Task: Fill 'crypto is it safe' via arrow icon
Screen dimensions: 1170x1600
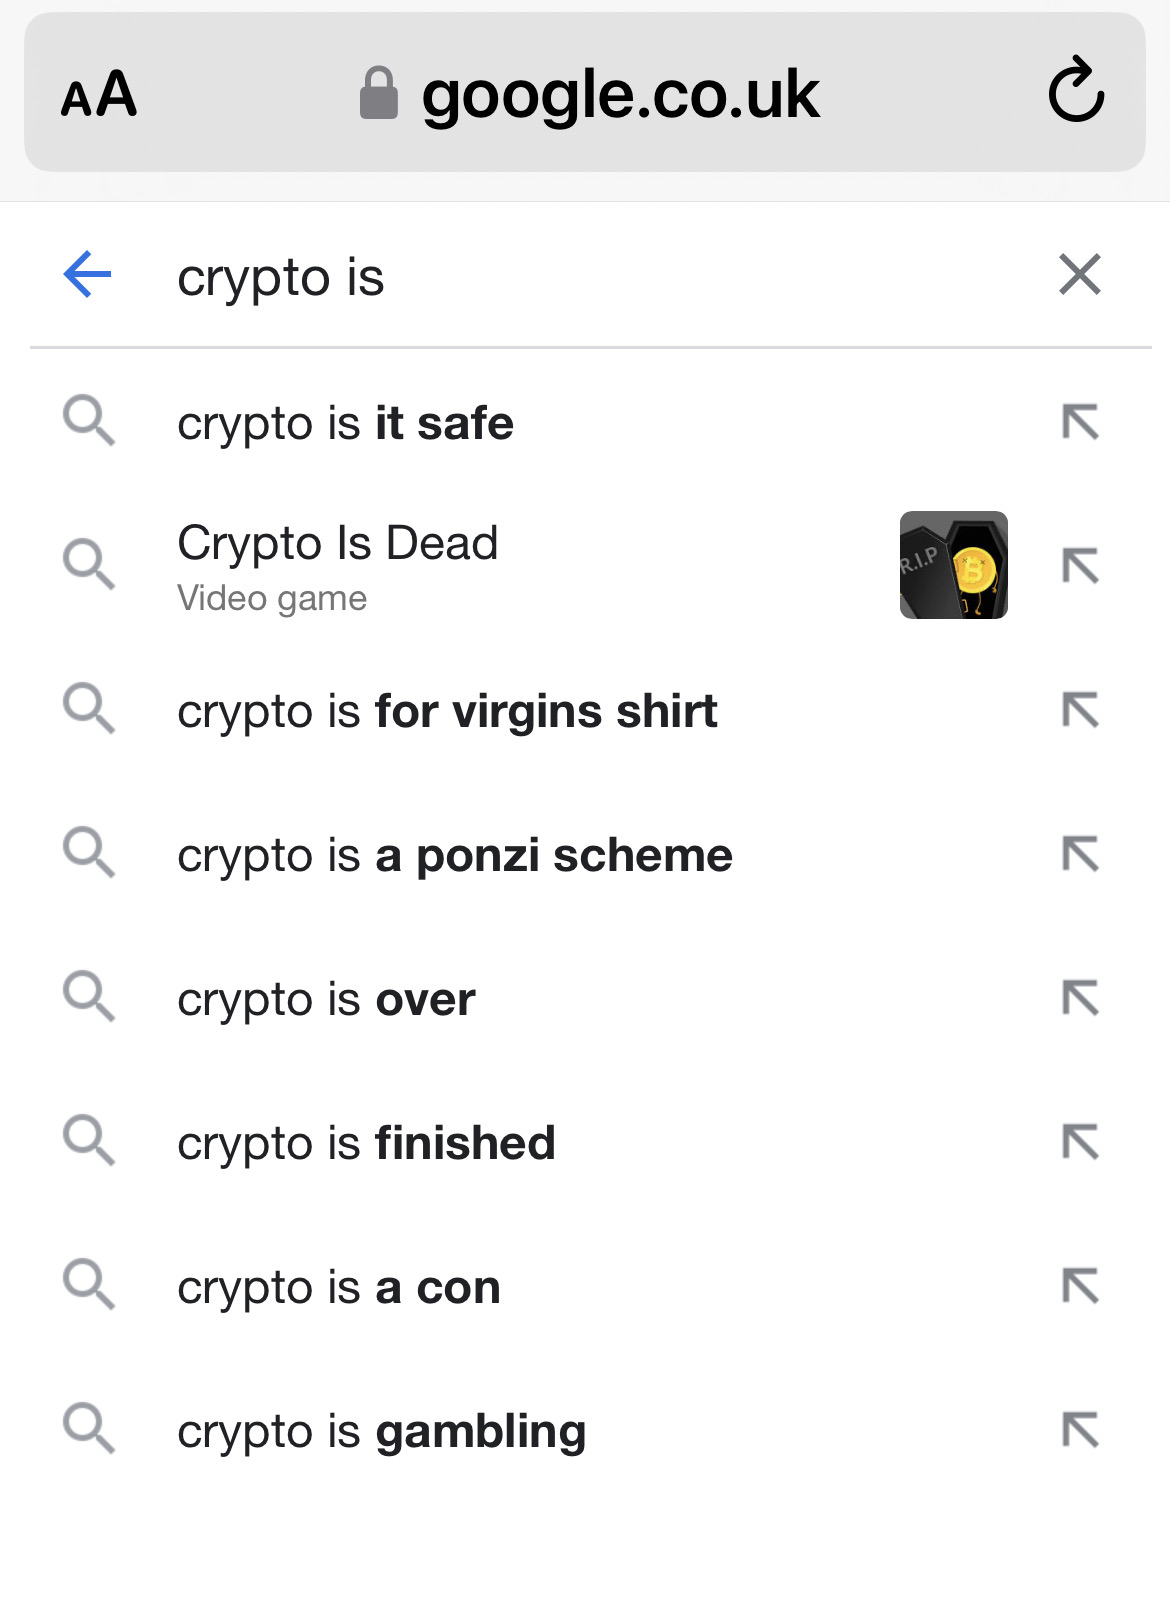Action: click(1080, 422)
